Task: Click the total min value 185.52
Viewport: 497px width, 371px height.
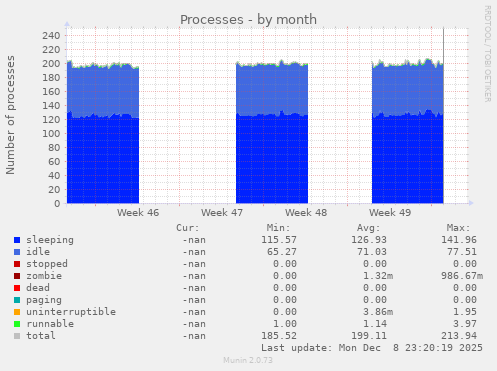Action: (x=279, y=336)
